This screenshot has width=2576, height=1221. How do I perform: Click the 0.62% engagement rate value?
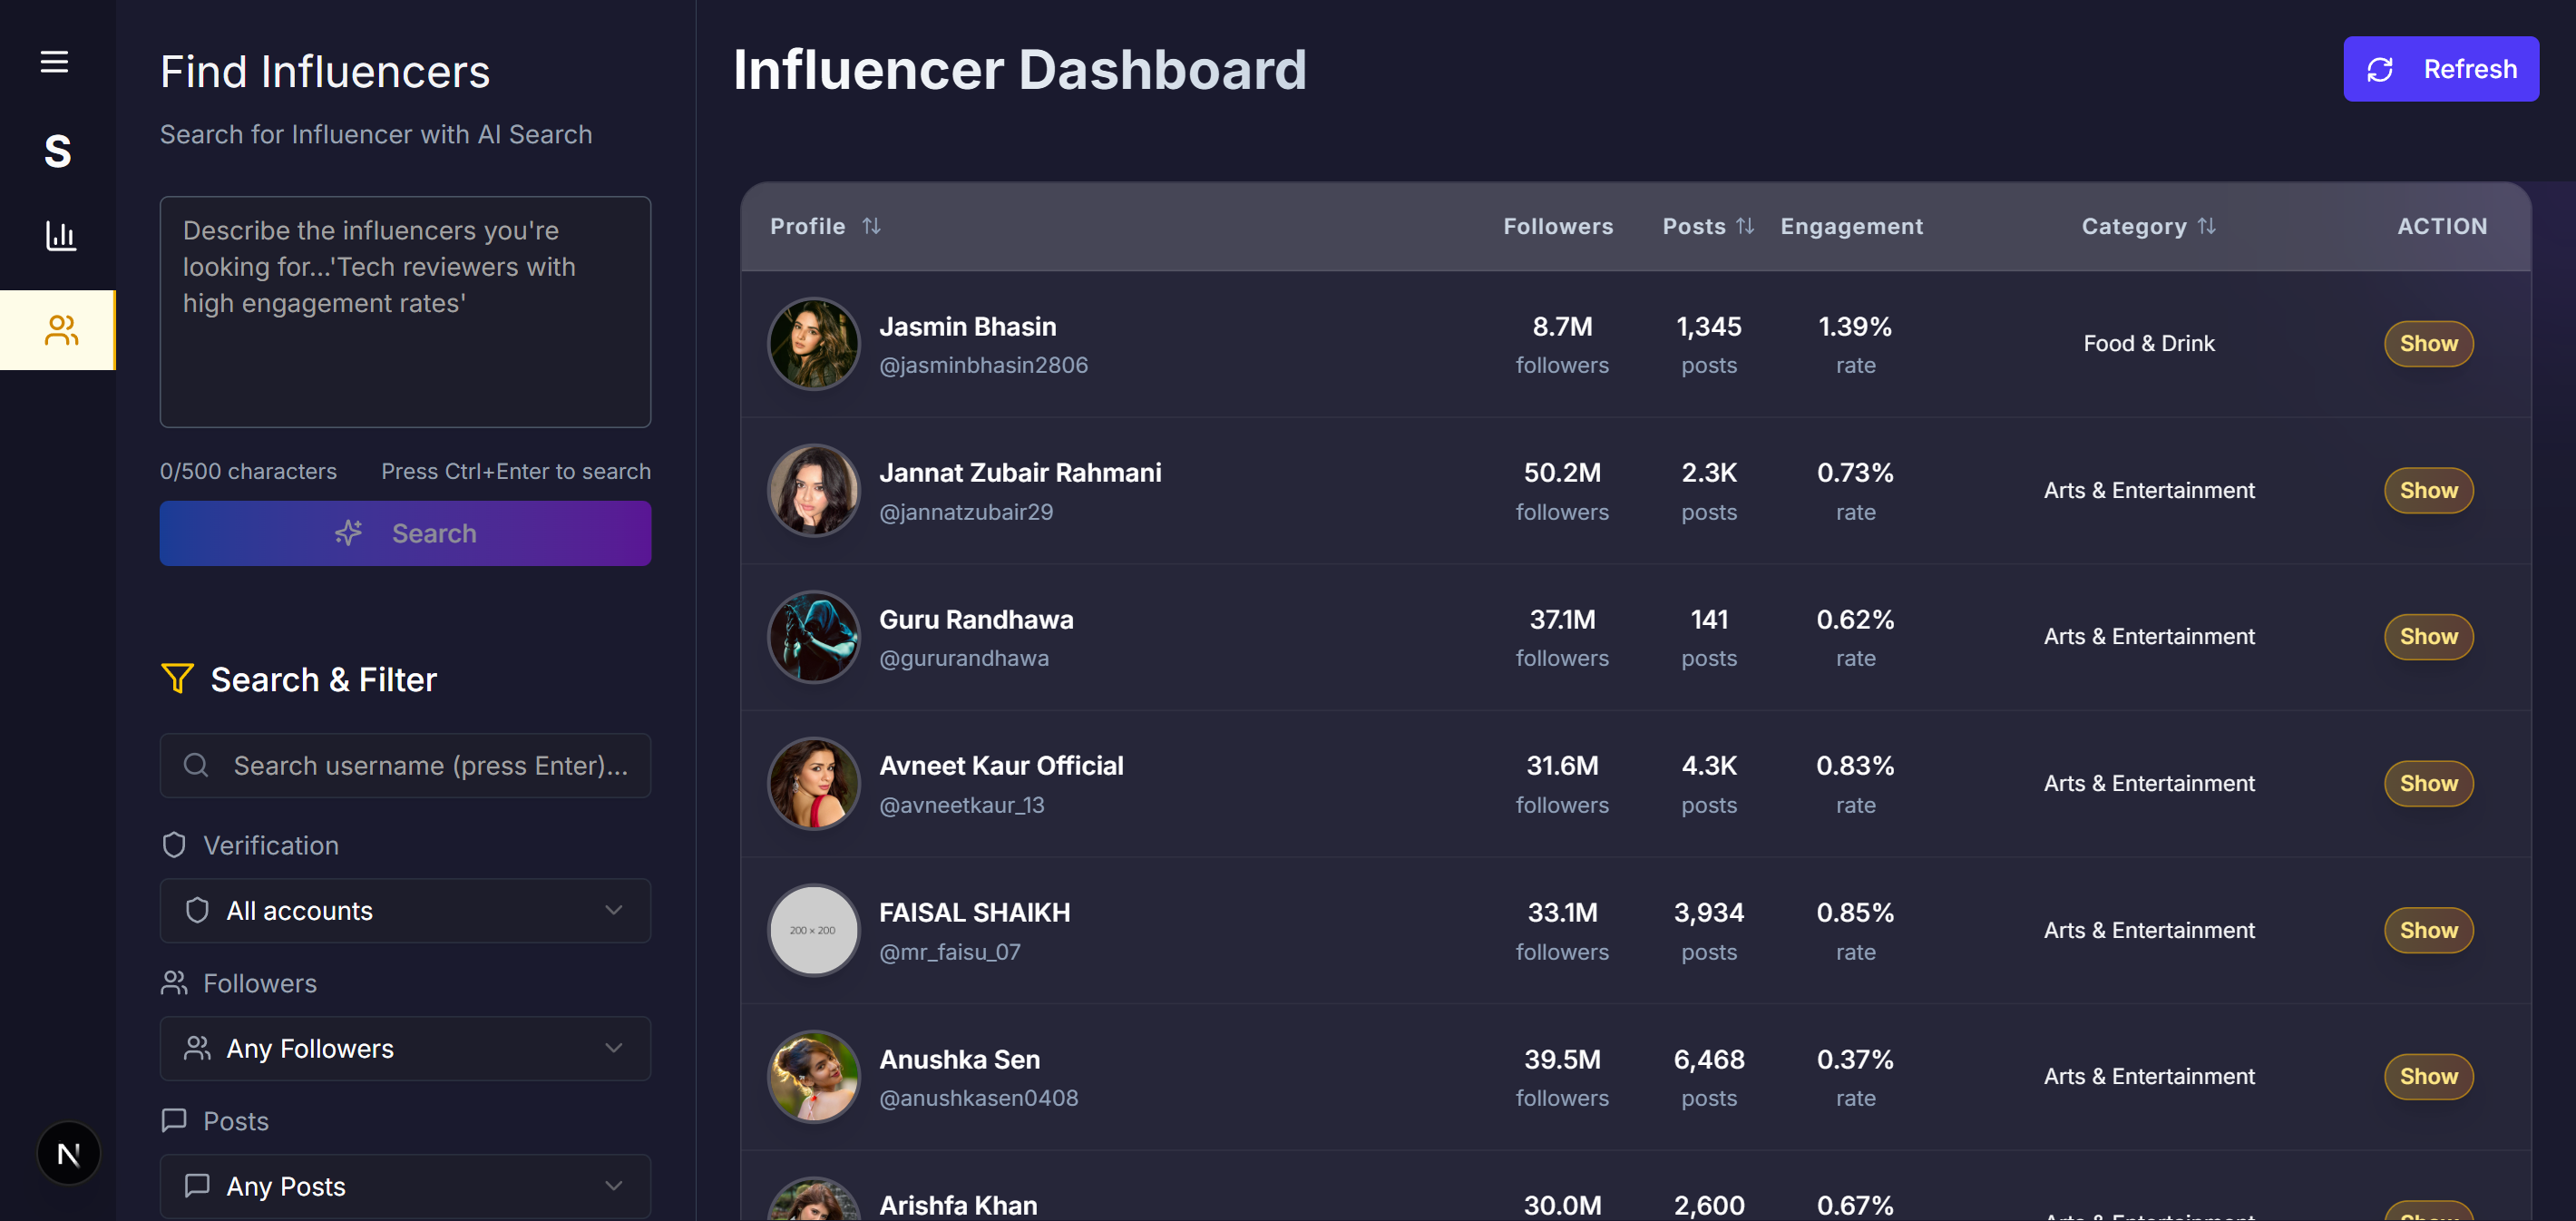[x=1855, y=619]
